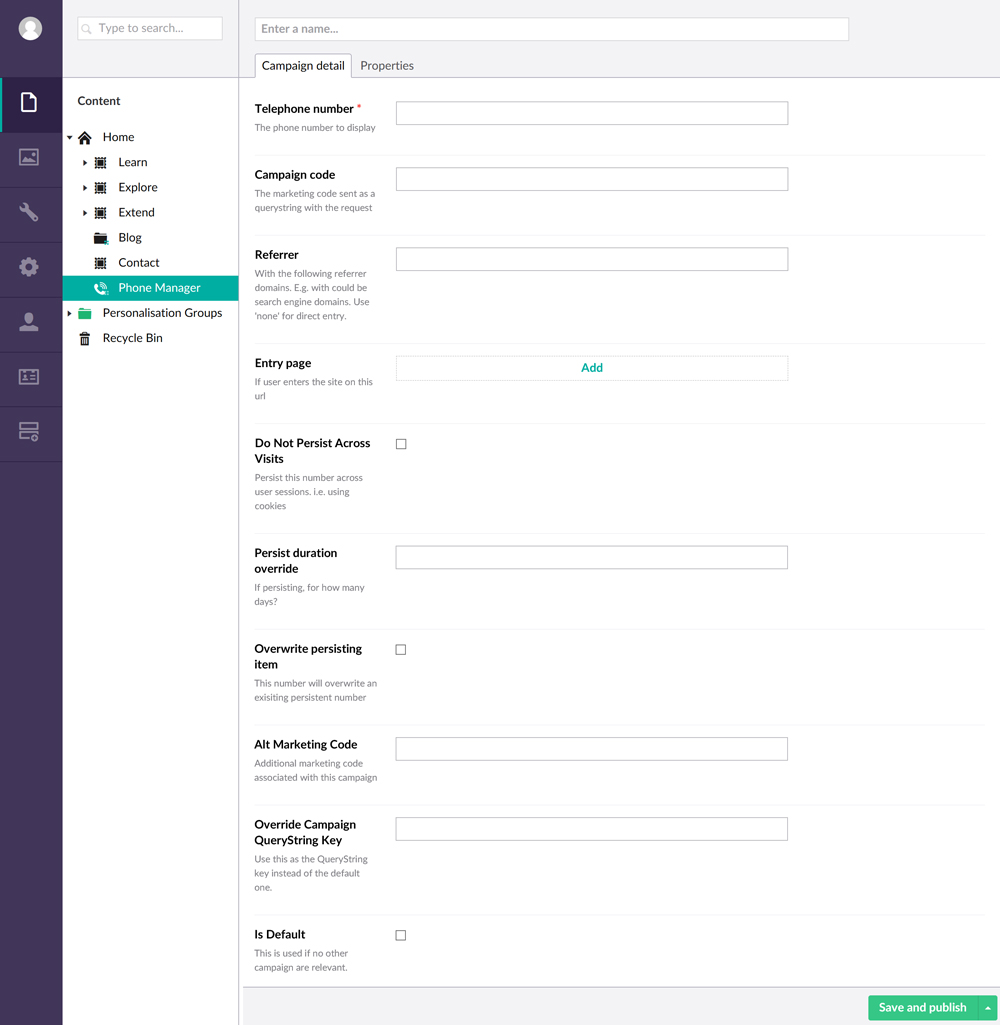Click the Save and publish button

[922, 1008]
